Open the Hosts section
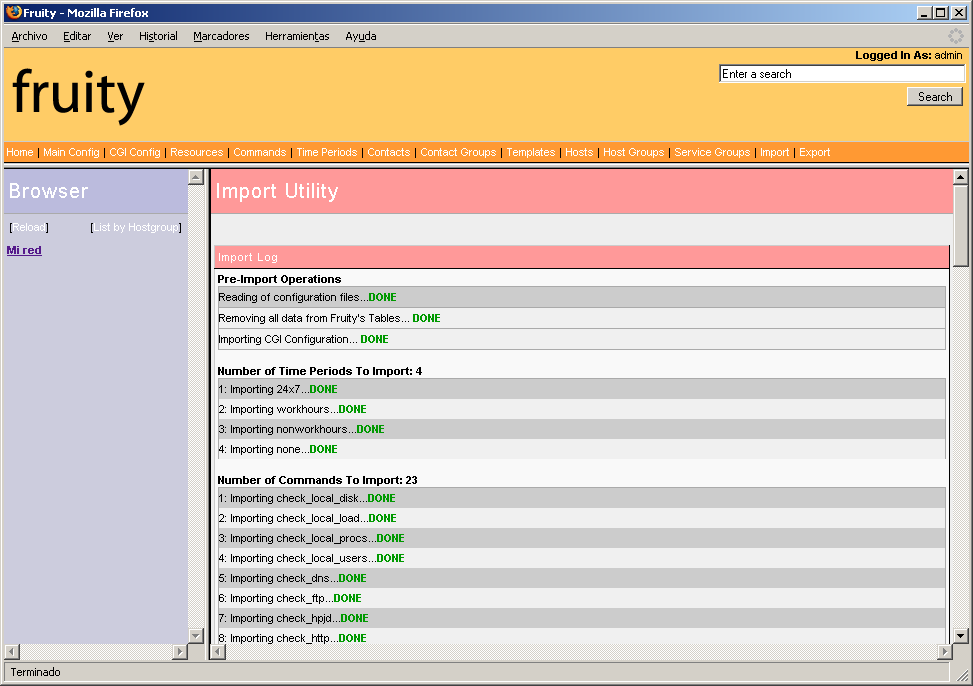This screenshot has width=973, height=686. click(579, 152)
